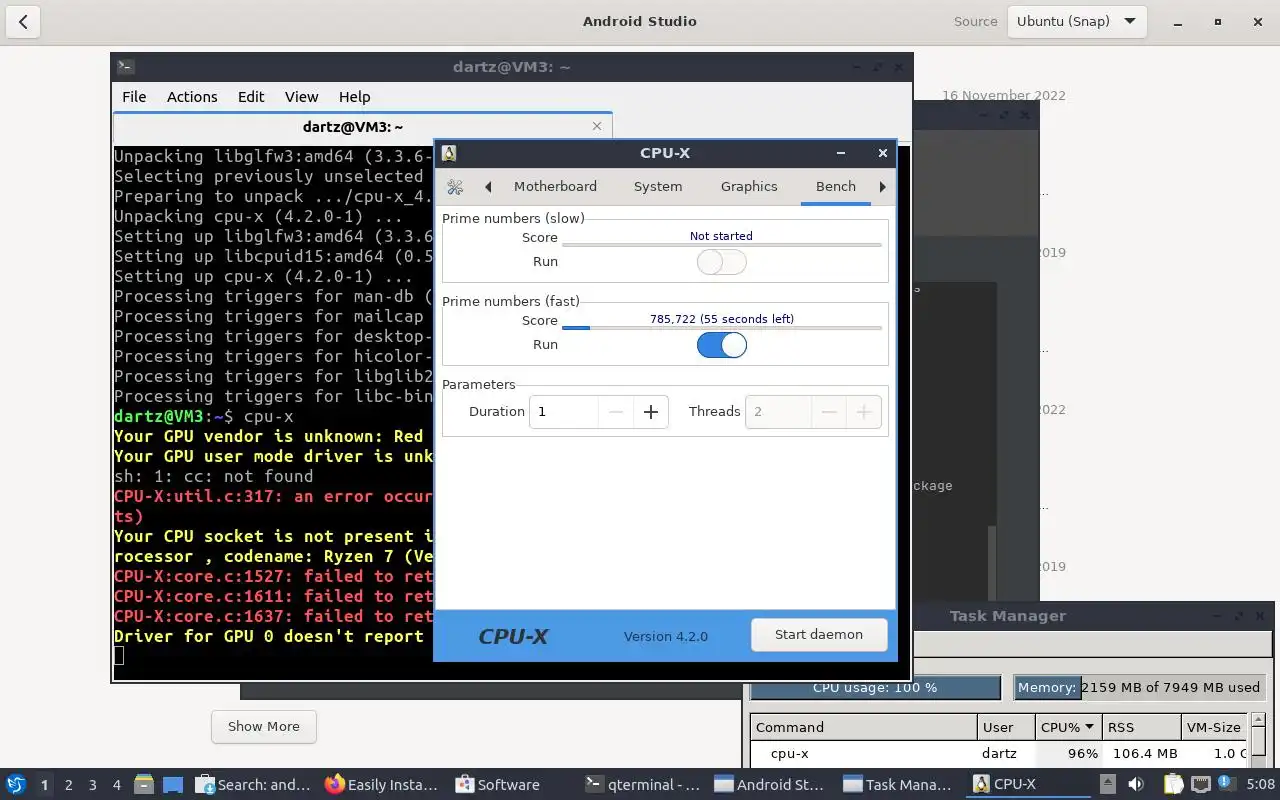The height and width of the screenshot is (800, 1280).
Task: Open qterminal taskbar entry
Action: tap(643, 785)
